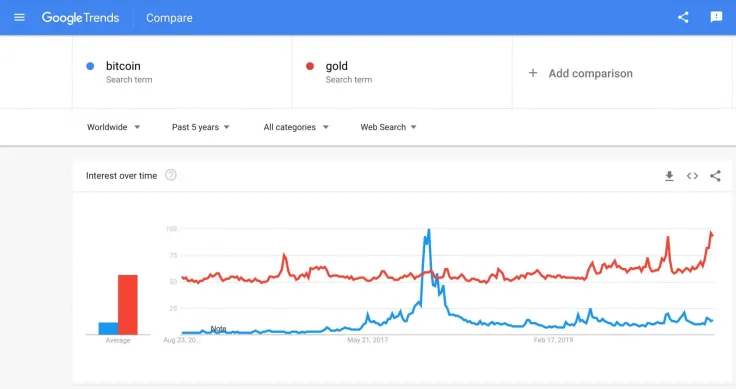Open the send feedback icon
736x389 pixels.
click(x=716, y=17)
